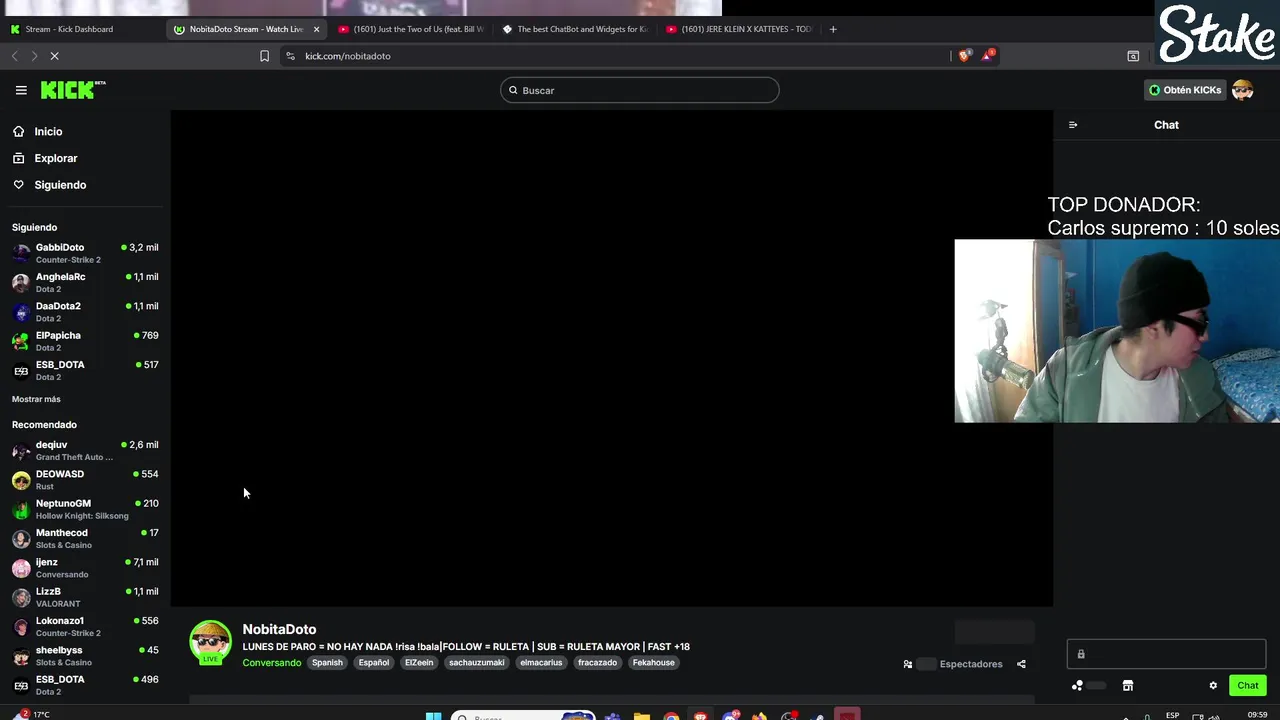Open Lokonazo1 recommended channel
1280x720 pixels.
point(85,626)
